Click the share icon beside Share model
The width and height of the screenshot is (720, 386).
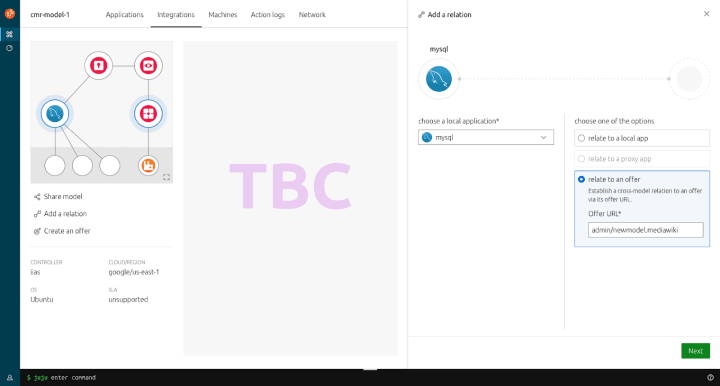point(37,197)
